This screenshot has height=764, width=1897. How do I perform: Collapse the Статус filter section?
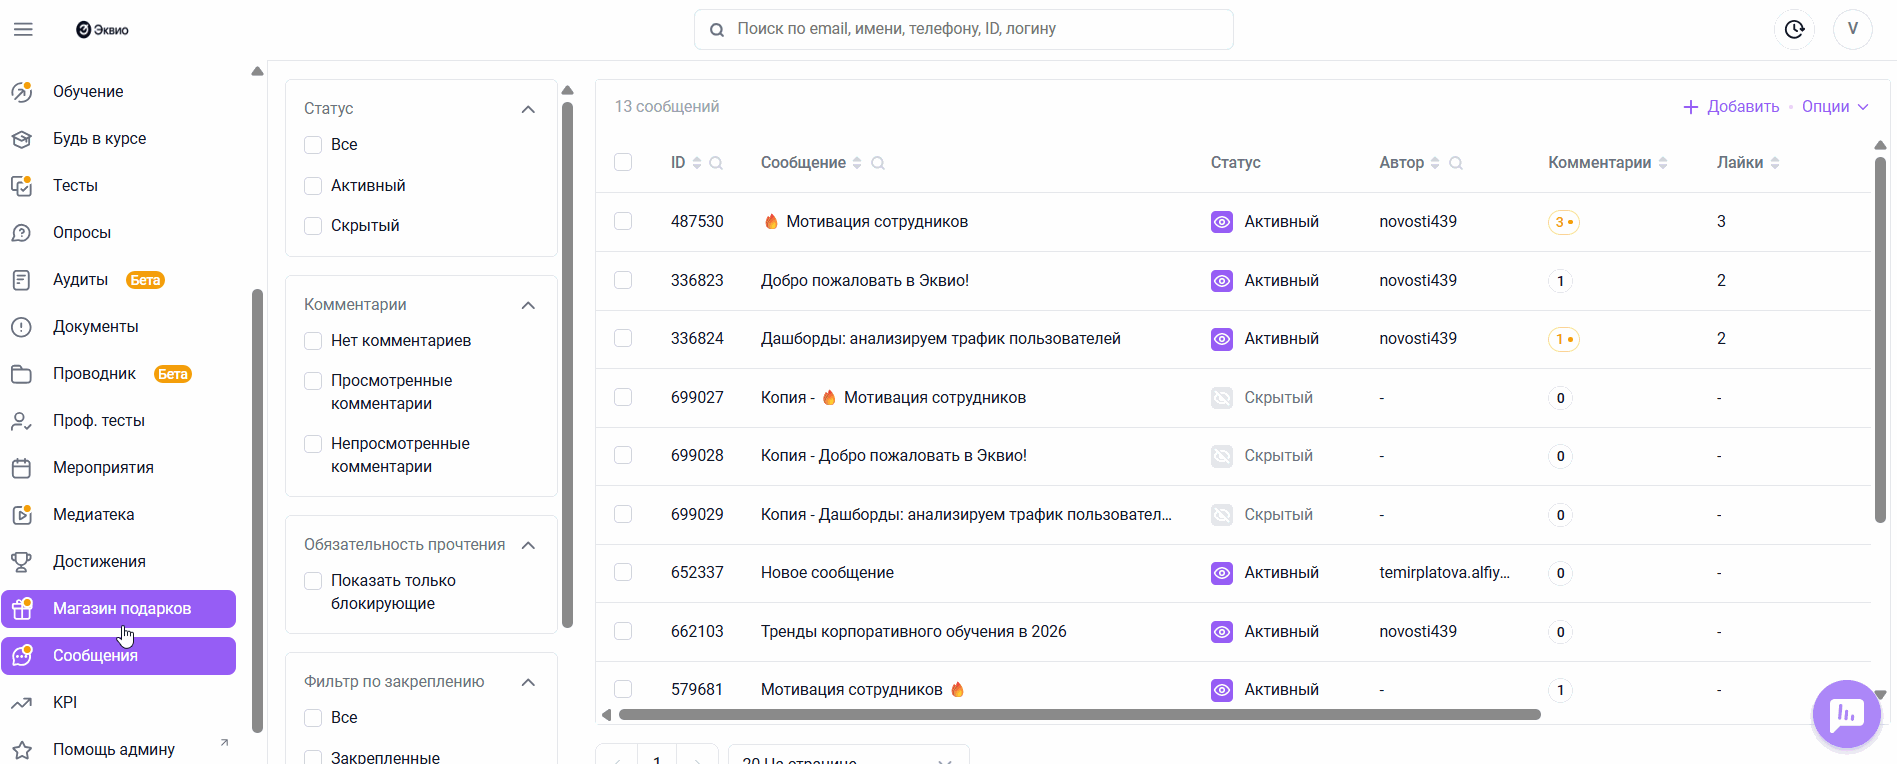528,109
